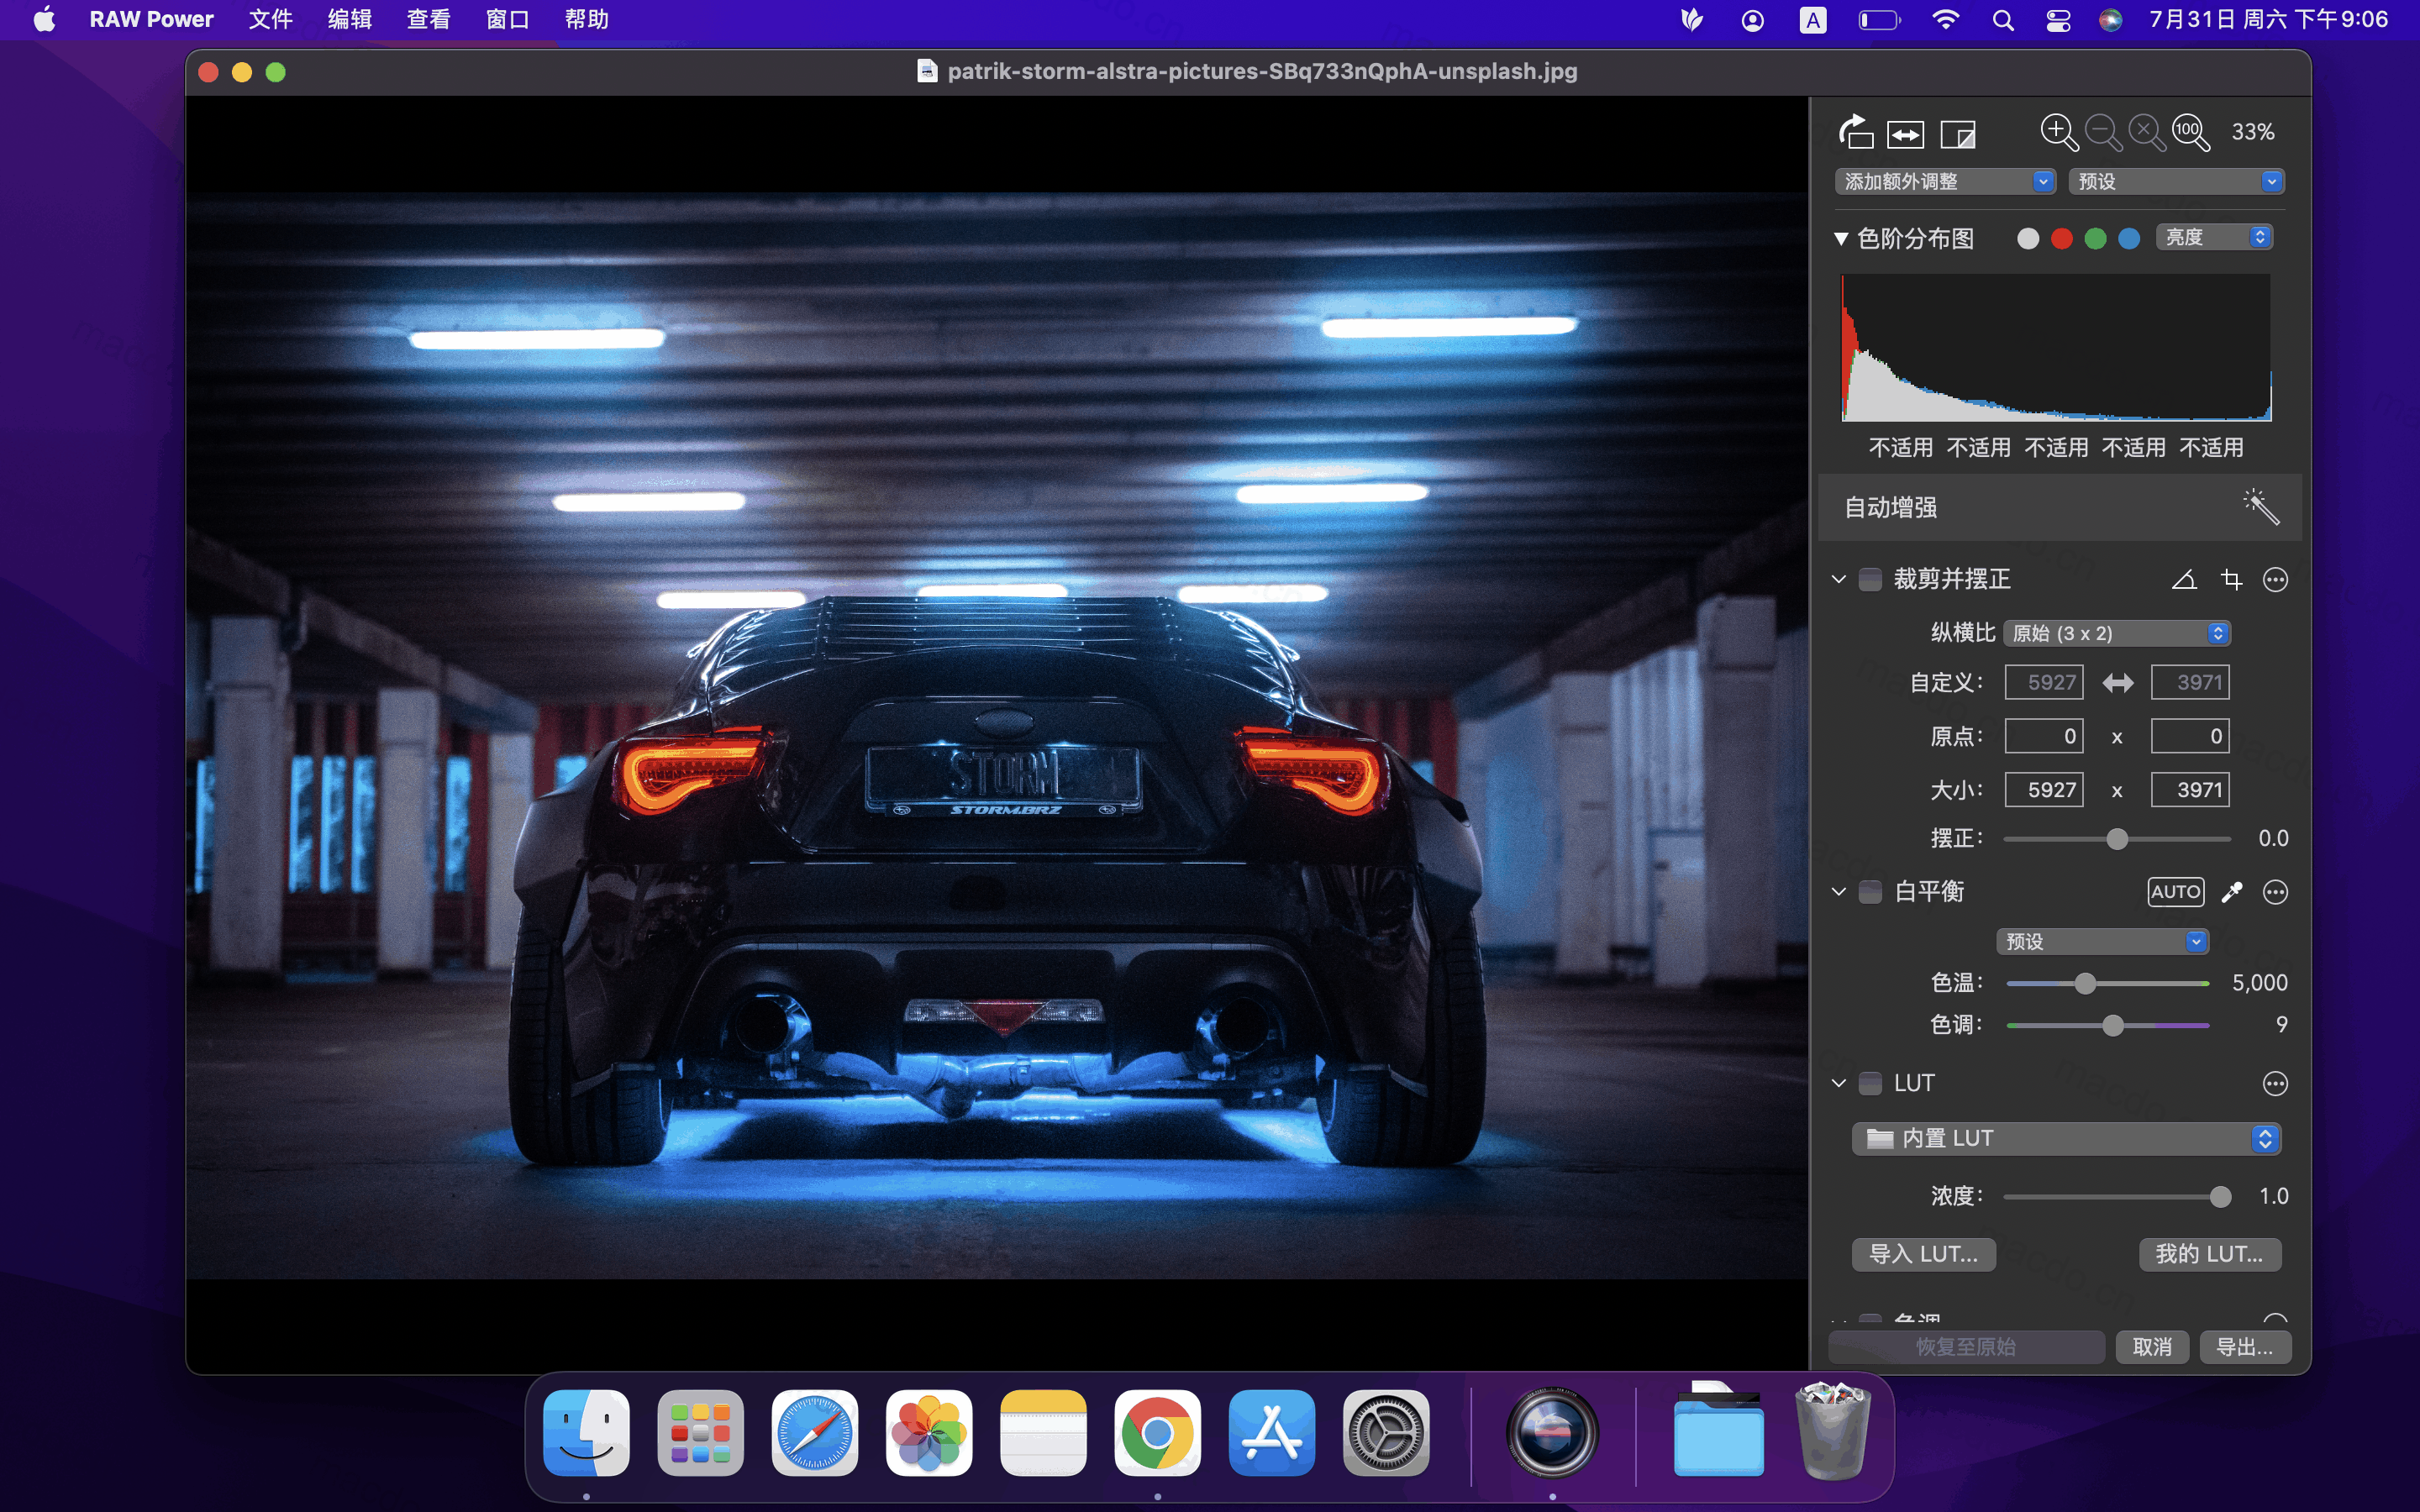Toggle the 裁剪并摆正 section checkbox
This screenshot has width=2420, height=1512.
pyautogui.click(x=1873, y=576)
